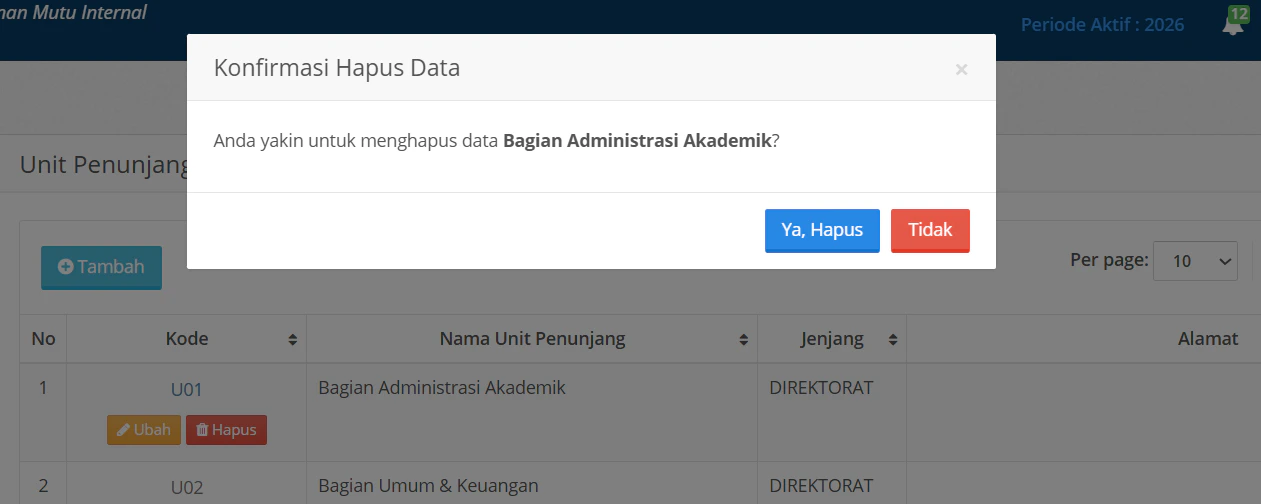This screenshot has height=504, width=1261.
Task: Click the Alamat column header
Action: pos(1208,339)
